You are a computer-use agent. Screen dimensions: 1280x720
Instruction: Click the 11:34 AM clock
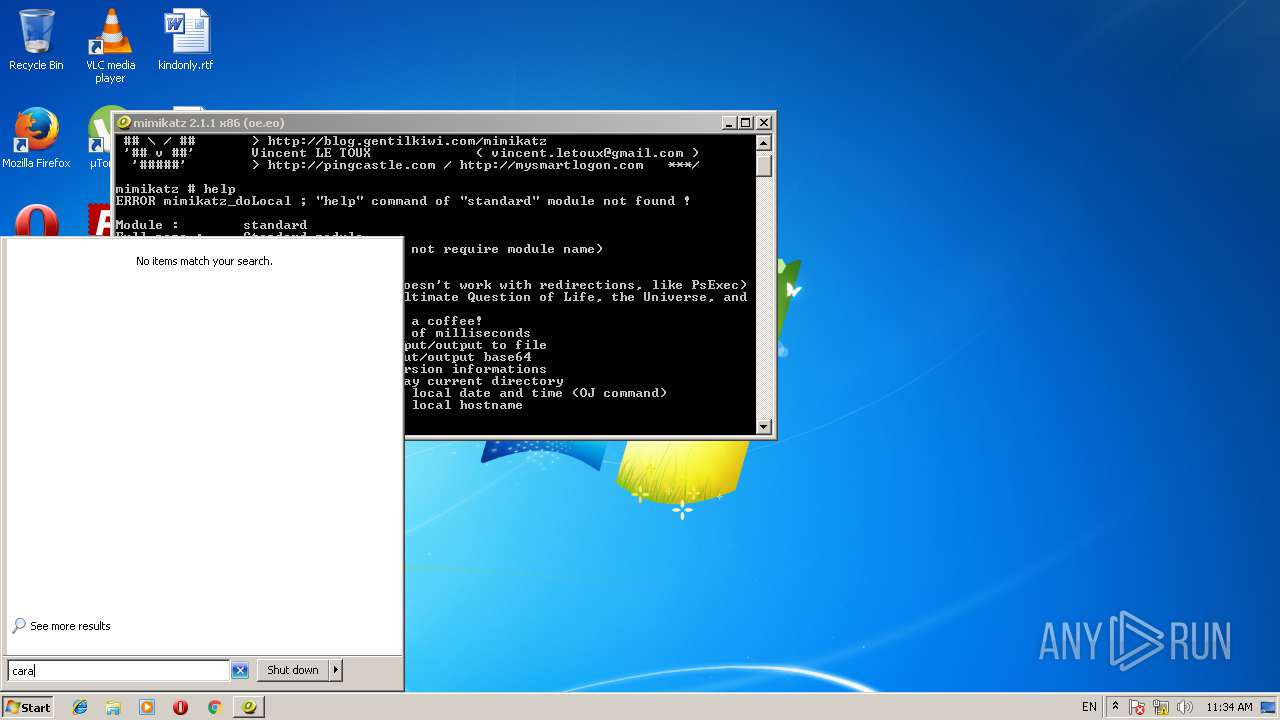tap(1229, 707)
